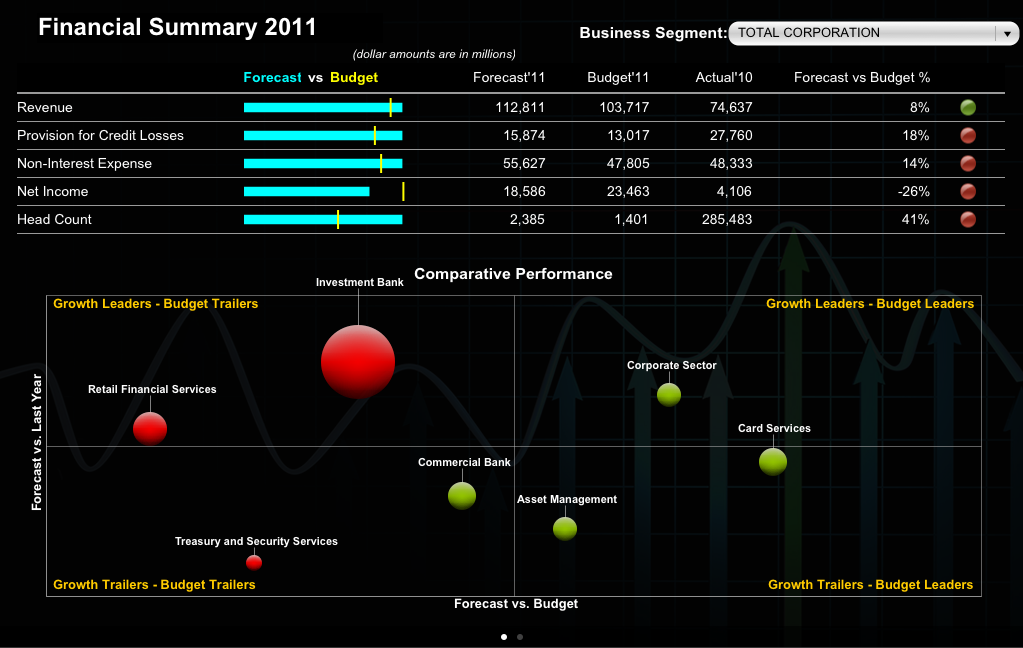This screenshot has height=648, width=1023.
Task: Click the green Revenue status indicator
Action: [967, 108]
